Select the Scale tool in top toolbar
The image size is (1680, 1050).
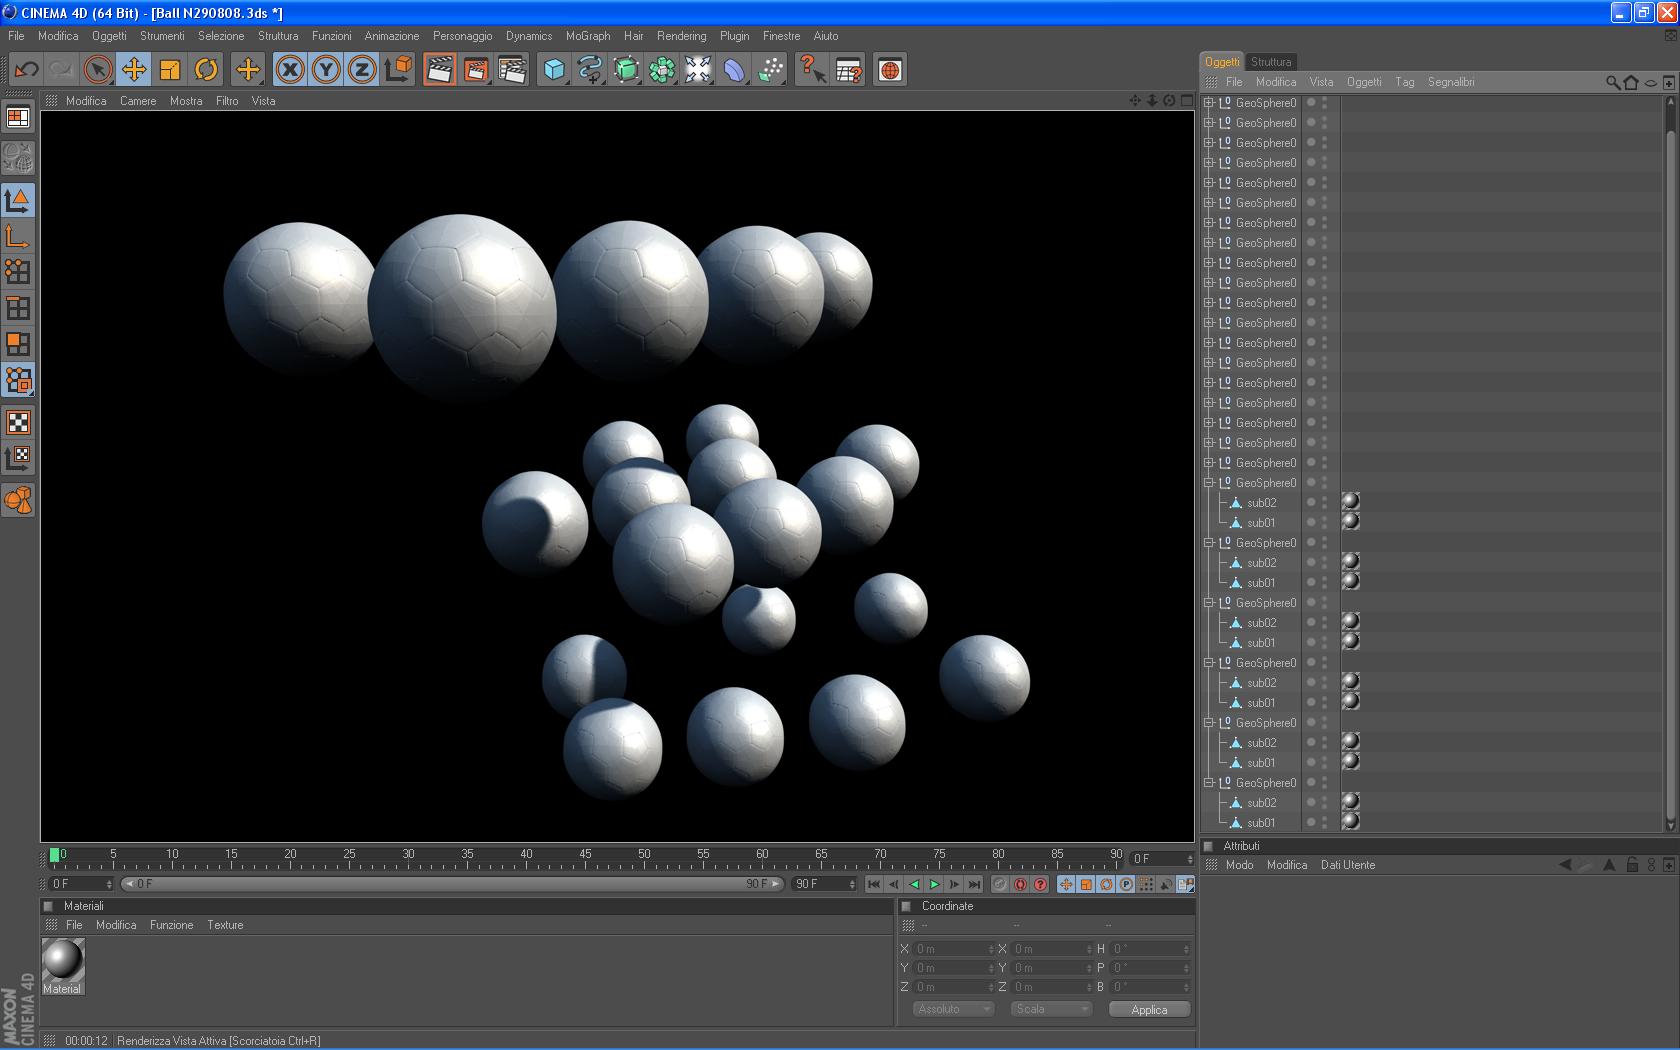[170, 70]
